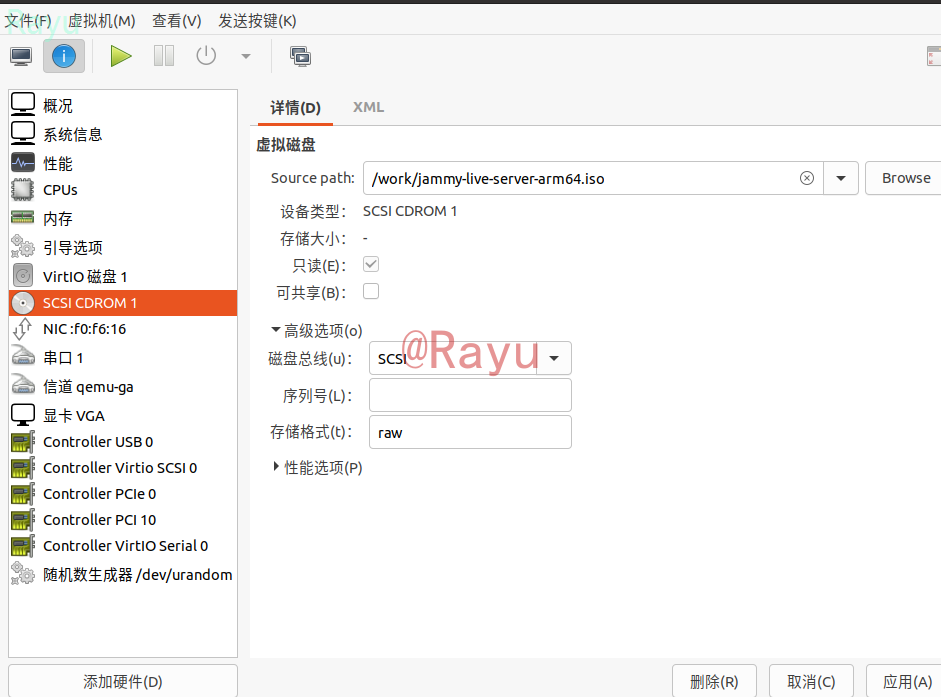Screen dimensions: 941x697
Task: Open 引导选项 boot options
Action: point(123,247)
